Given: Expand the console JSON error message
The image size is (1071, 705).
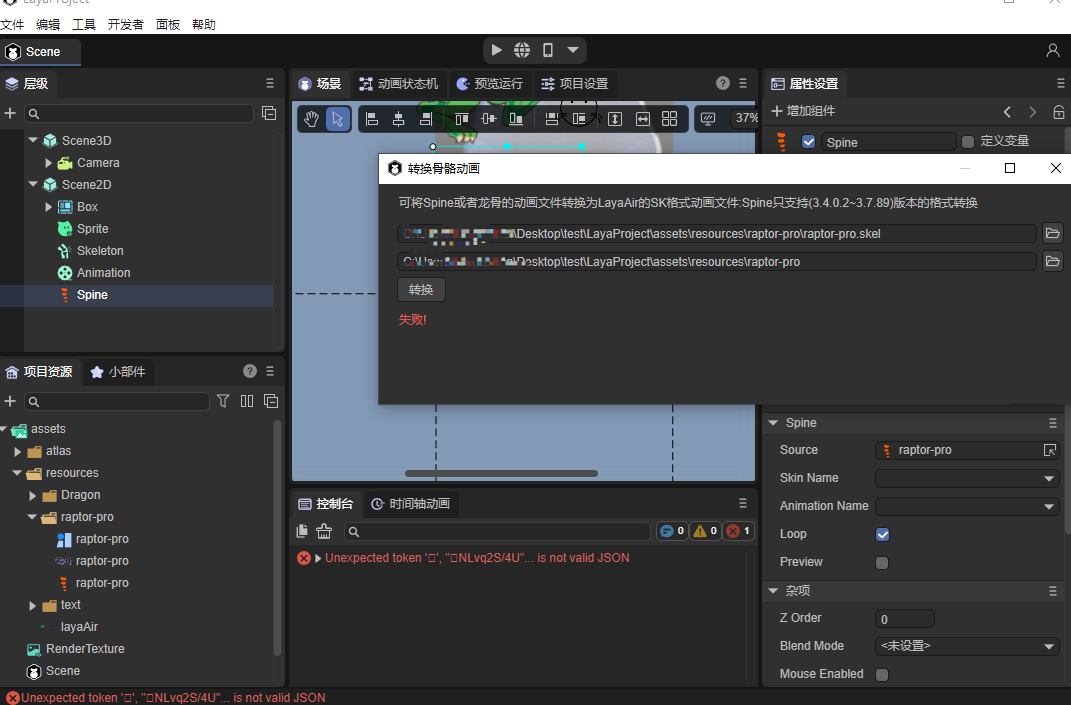Looking at the screenshot, I should pos(318,558).
